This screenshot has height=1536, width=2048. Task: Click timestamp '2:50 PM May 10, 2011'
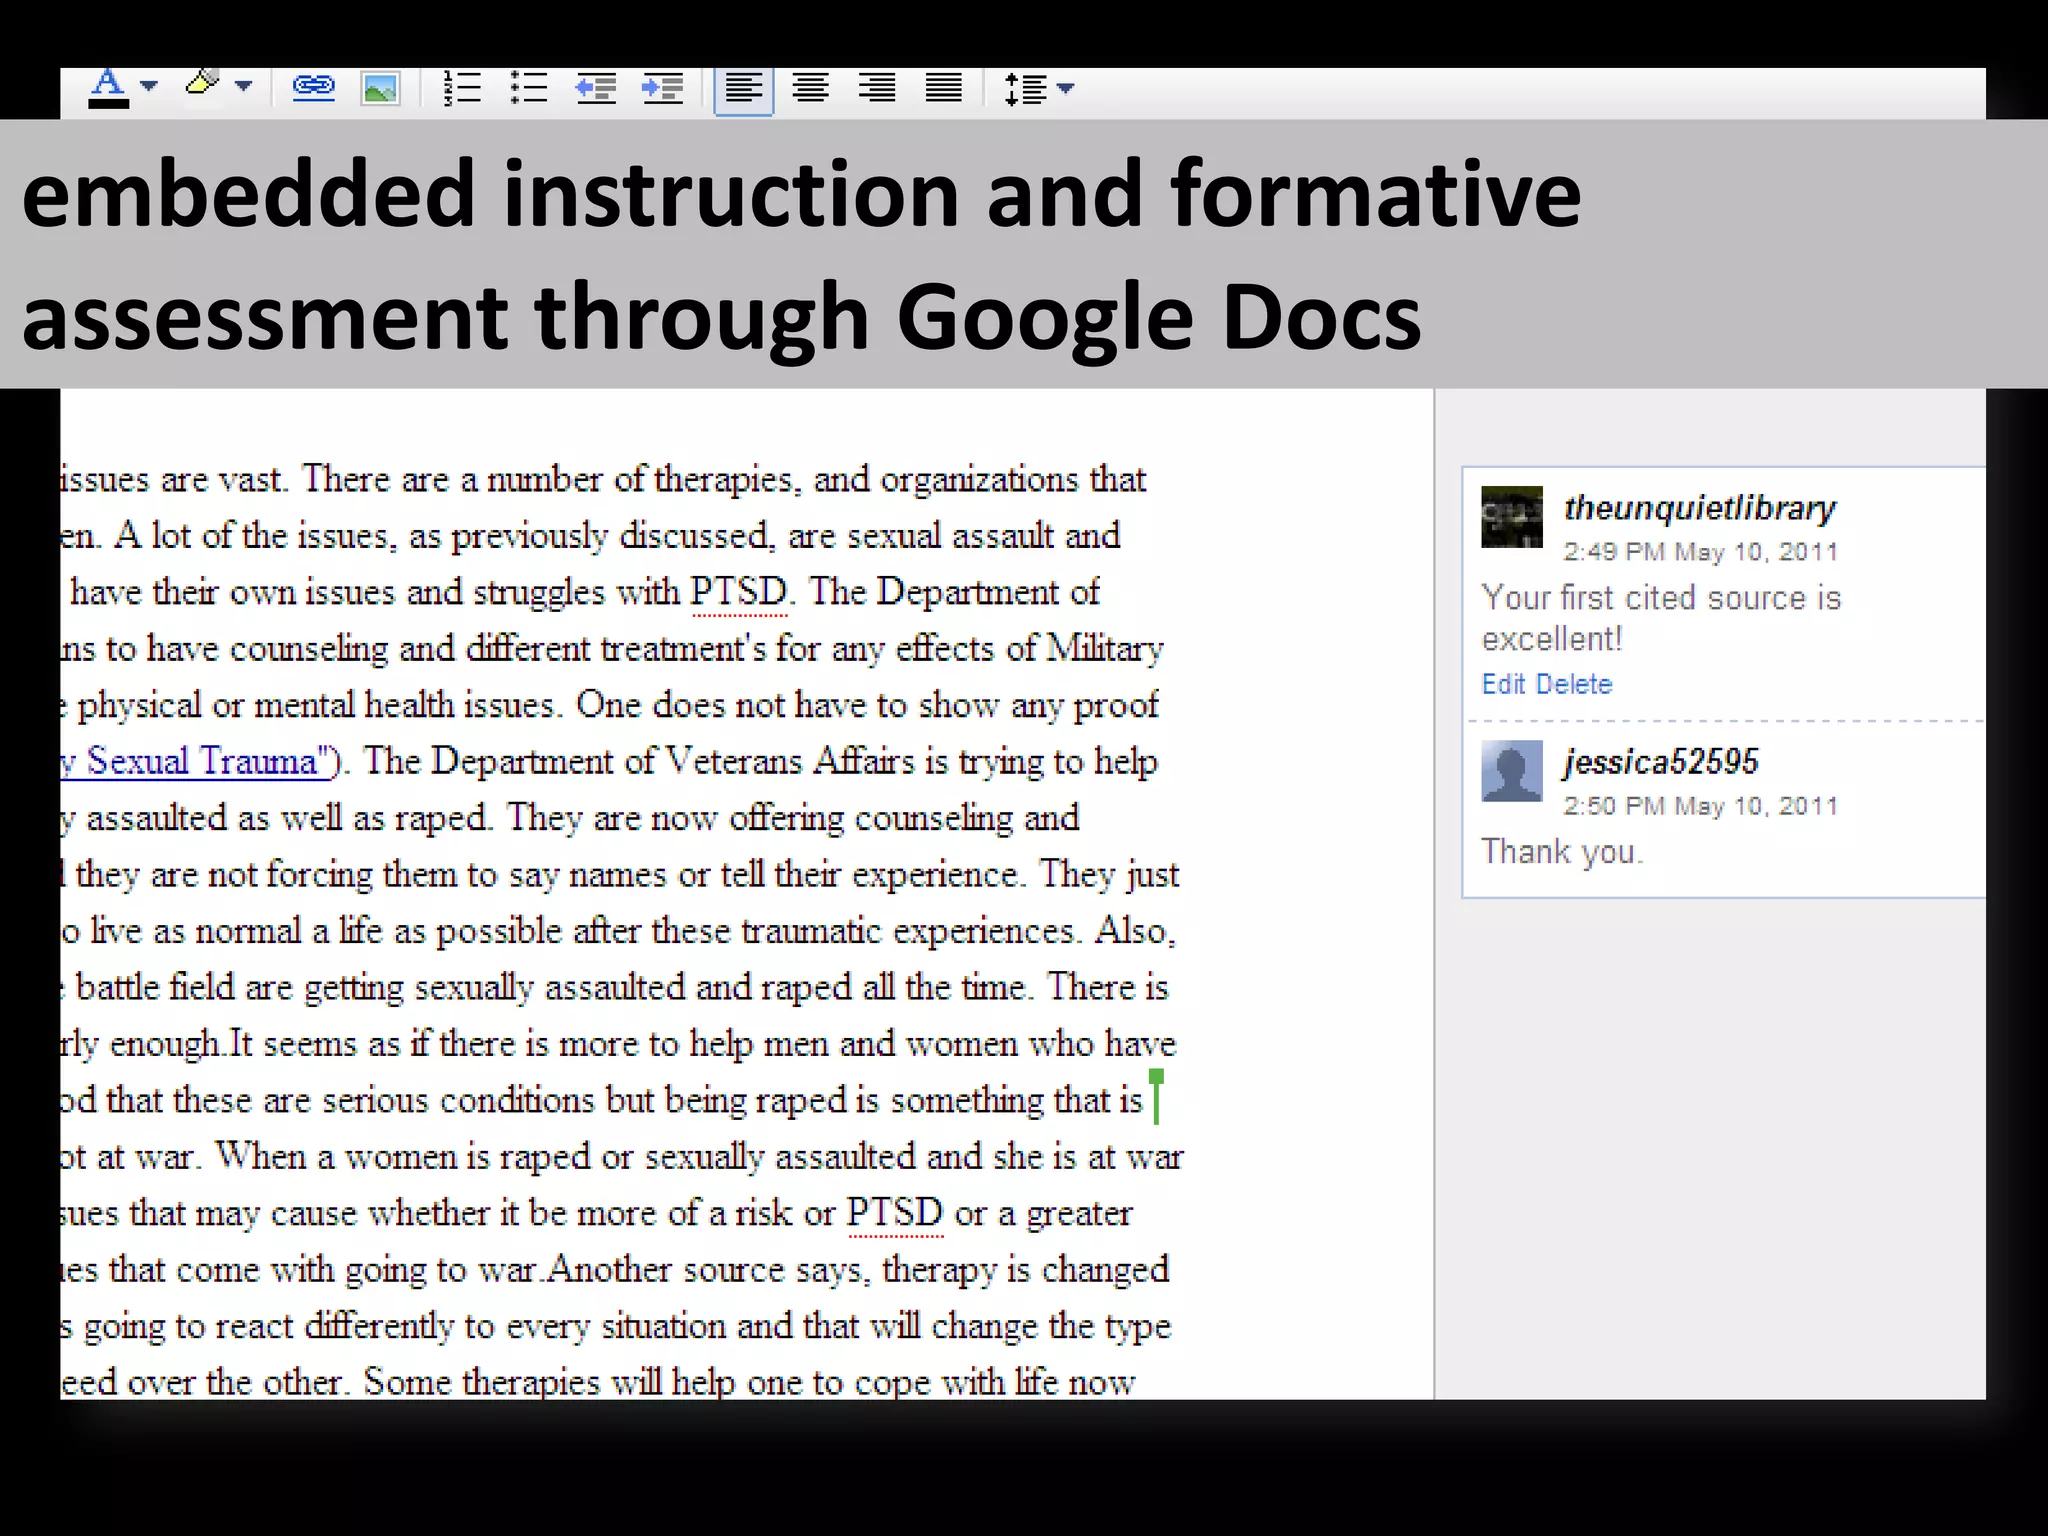[x=1701, y=806]
